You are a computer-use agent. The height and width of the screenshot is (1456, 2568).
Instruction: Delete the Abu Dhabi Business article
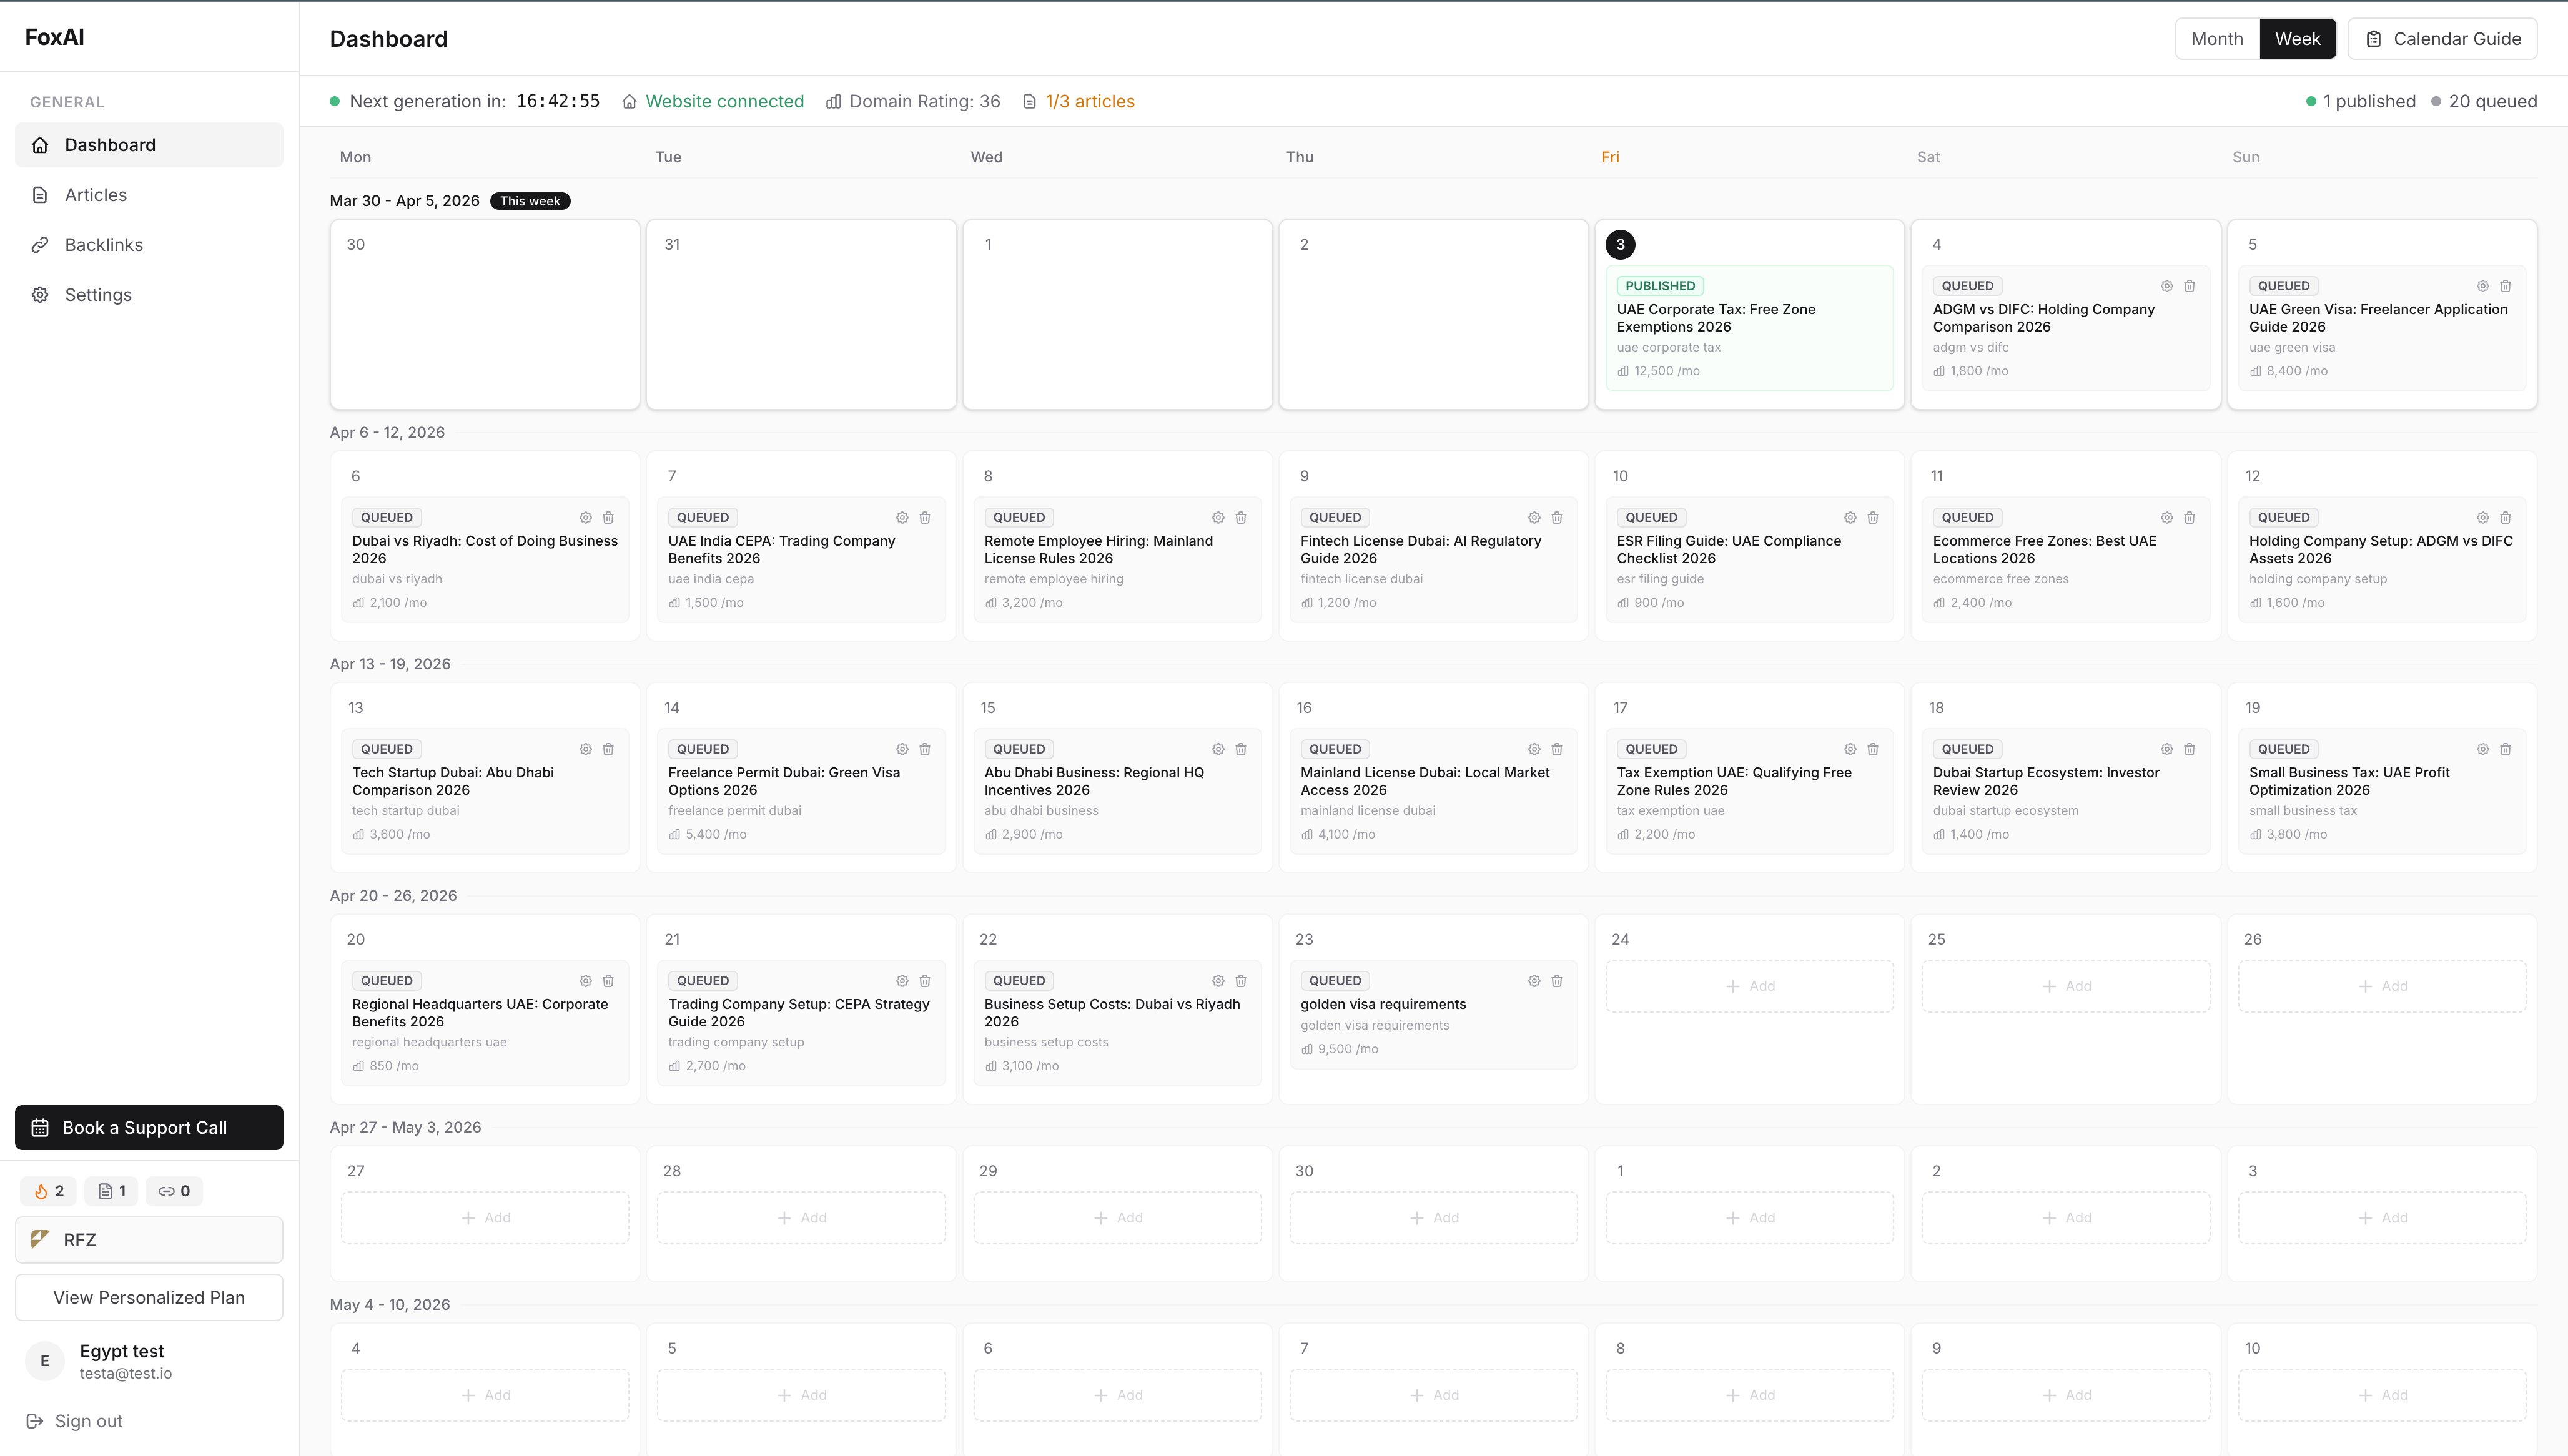pyautogui.click(x=1240, y=750)
